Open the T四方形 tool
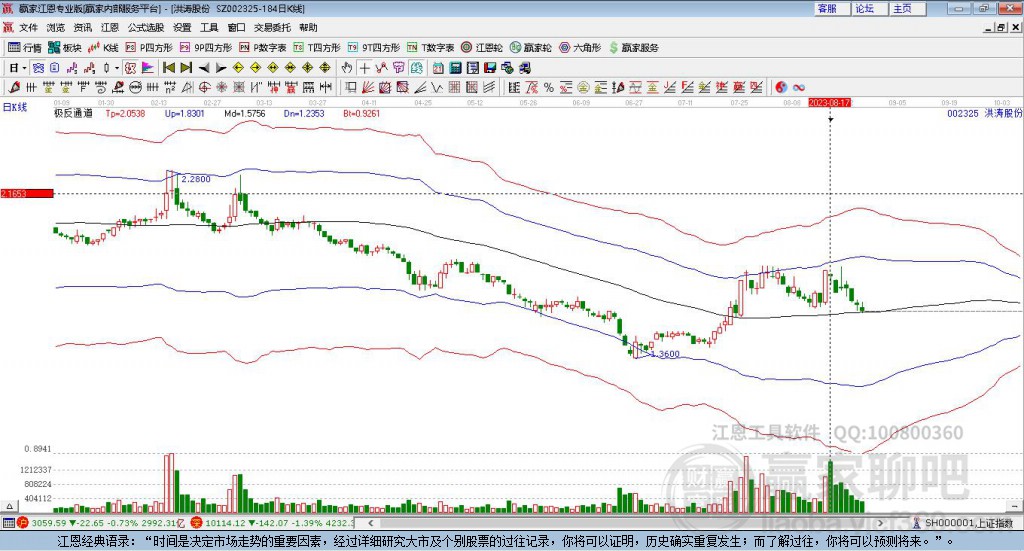The width and height of the screenshot is (1024, 551). pyautogui.click(x=317, y=48)
